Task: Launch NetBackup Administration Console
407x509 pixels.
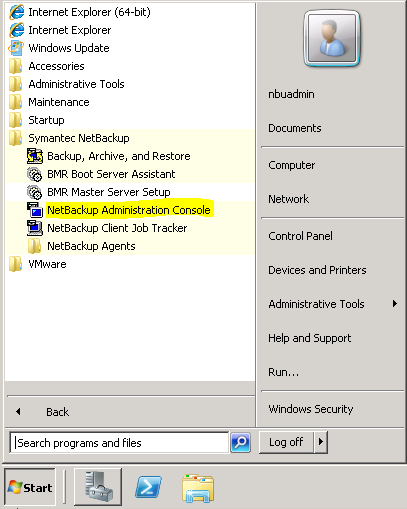Action: pos(129,210)
